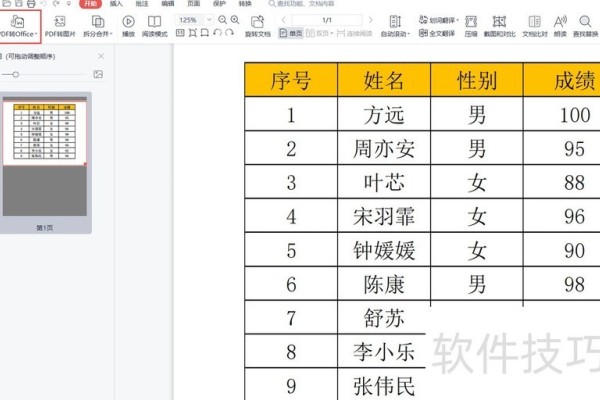Click the 全文翻译 full text translate tool

coord(437,33)
